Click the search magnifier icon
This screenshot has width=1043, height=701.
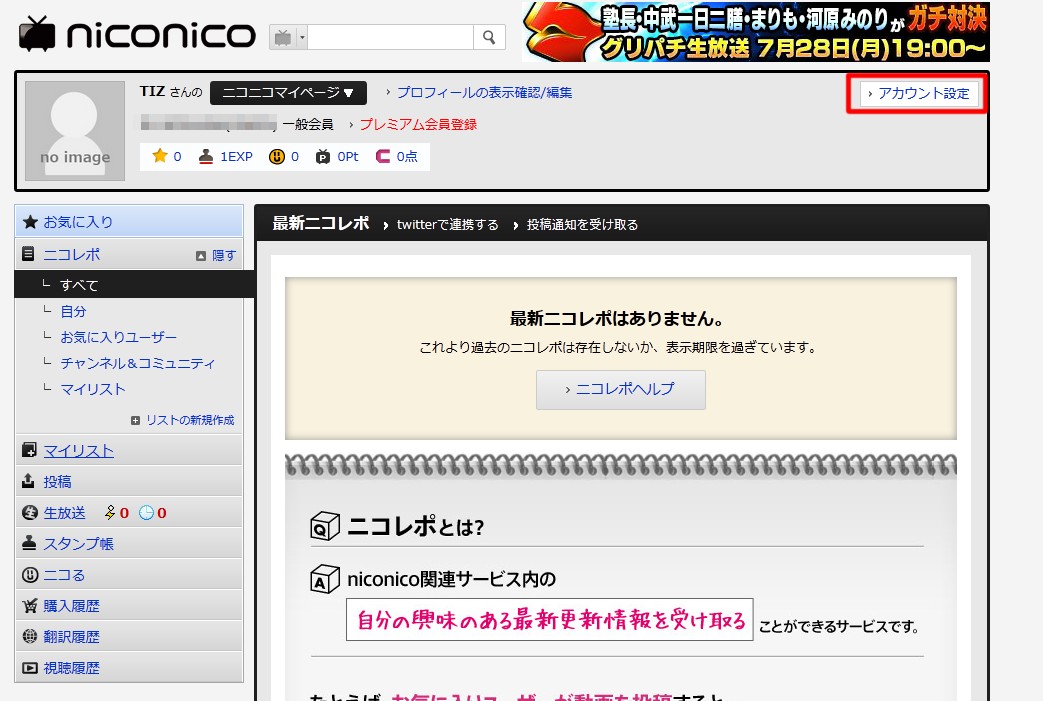point(488,37)
